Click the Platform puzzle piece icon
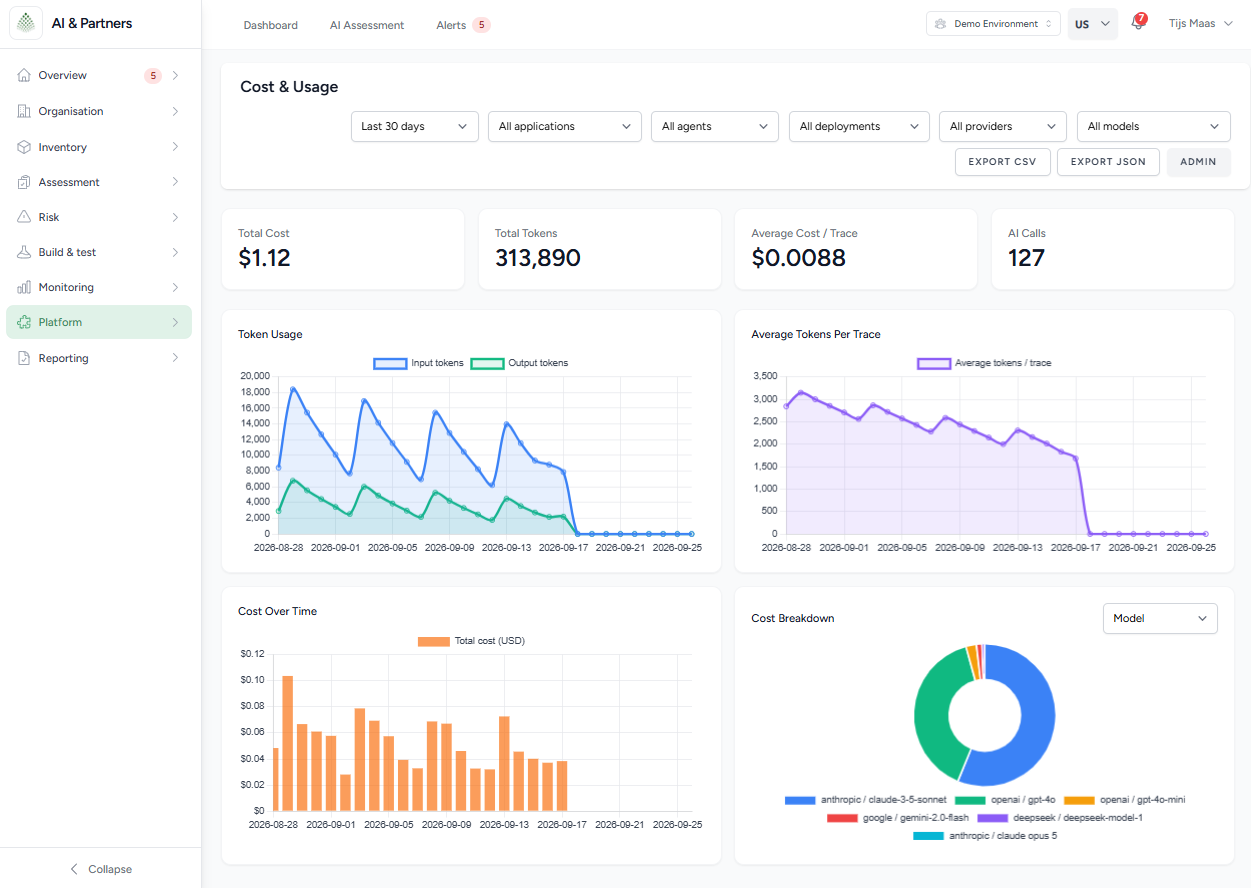 click(24, 322)
